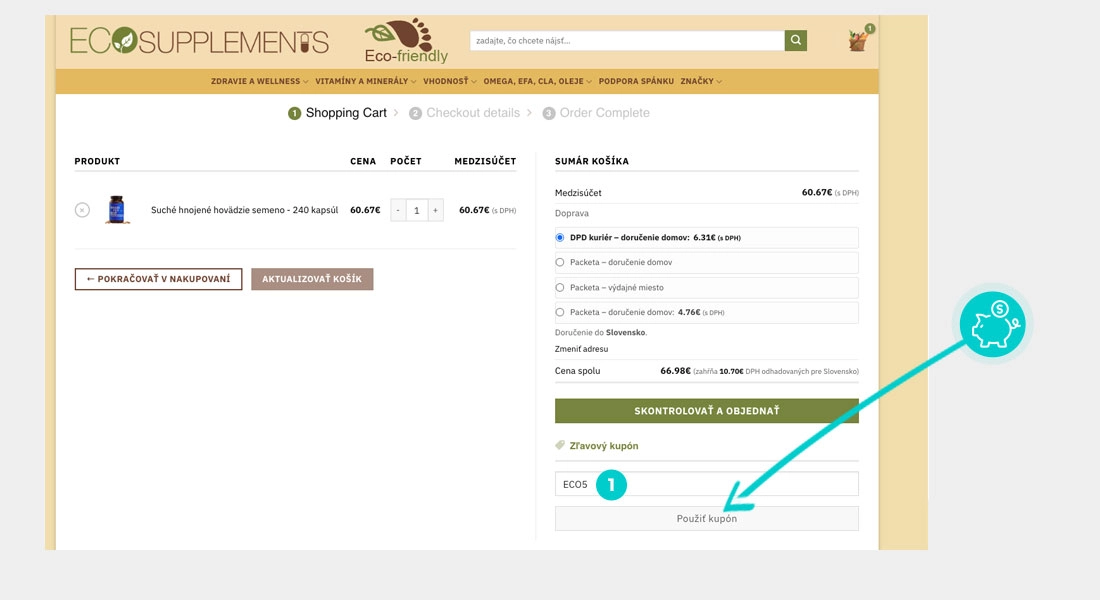Click the teal piggy bank savings icon

tap(992, 323)
